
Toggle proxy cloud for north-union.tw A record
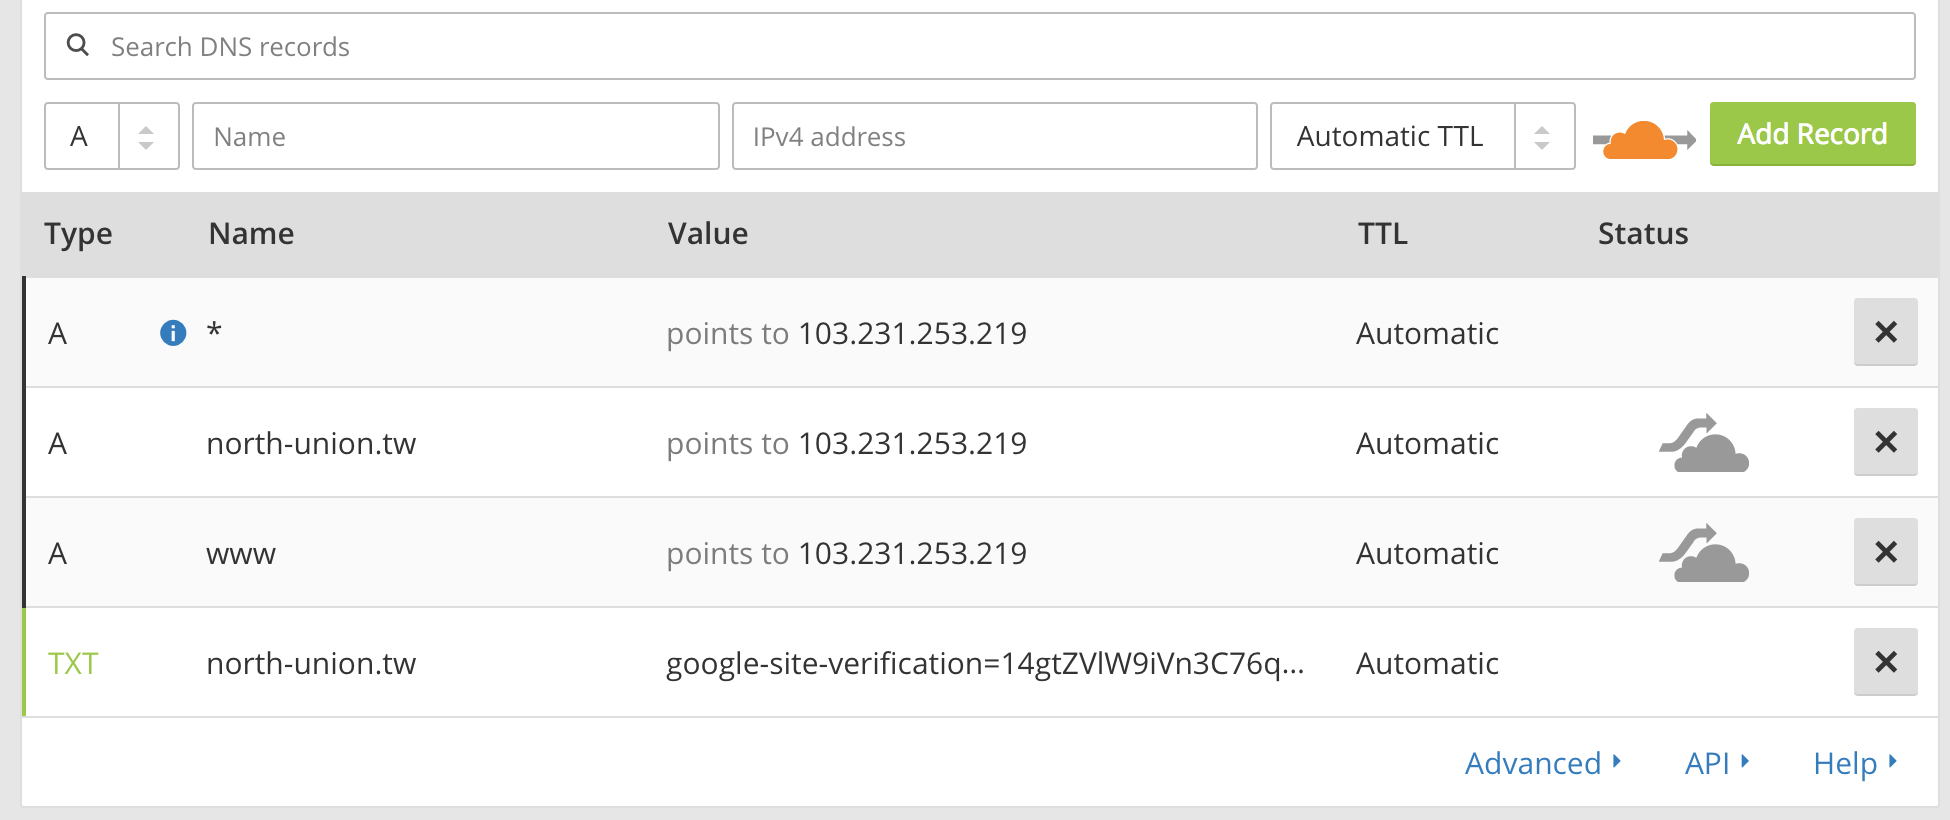tap(1704, 443)
